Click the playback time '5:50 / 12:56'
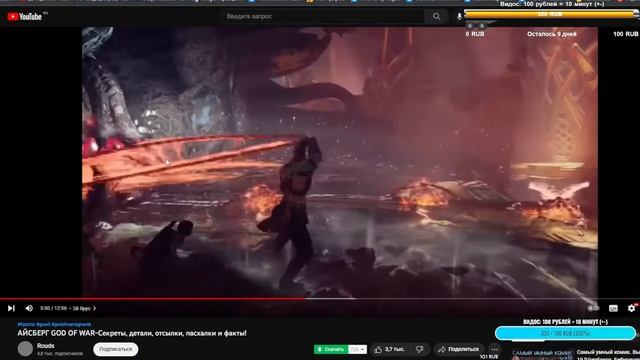Image resolution: width=640 pixels, height=360 pixels. click(x=53, y=308)
